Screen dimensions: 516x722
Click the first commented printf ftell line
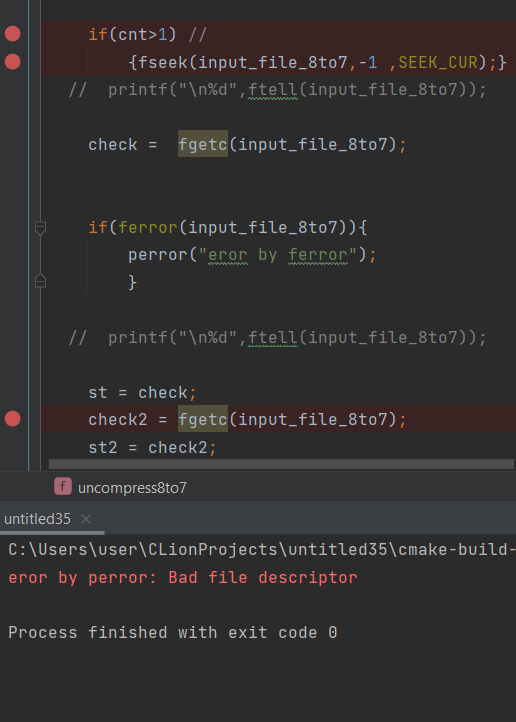click(278, 90)
